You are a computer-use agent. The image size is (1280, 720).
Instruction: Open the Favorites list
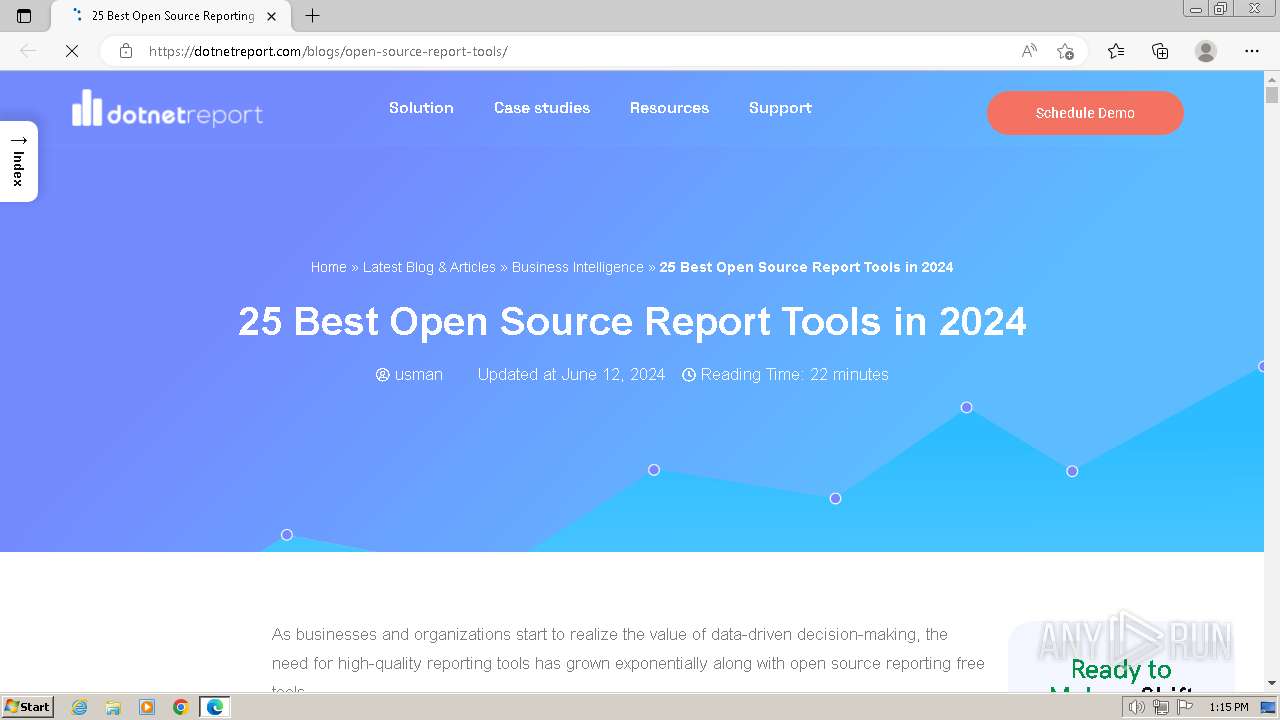point(1116,51)
